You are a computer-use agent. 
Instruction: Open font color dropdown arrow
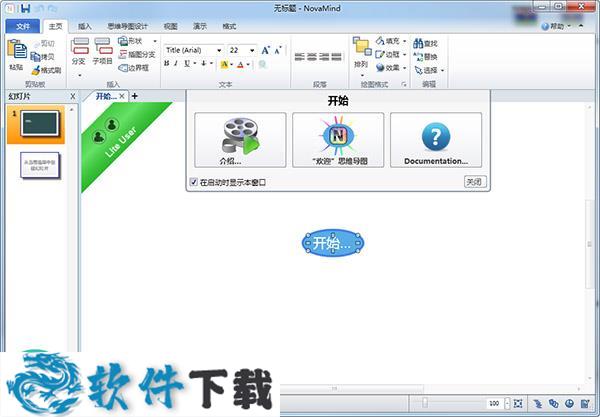[x=248, y=64]
